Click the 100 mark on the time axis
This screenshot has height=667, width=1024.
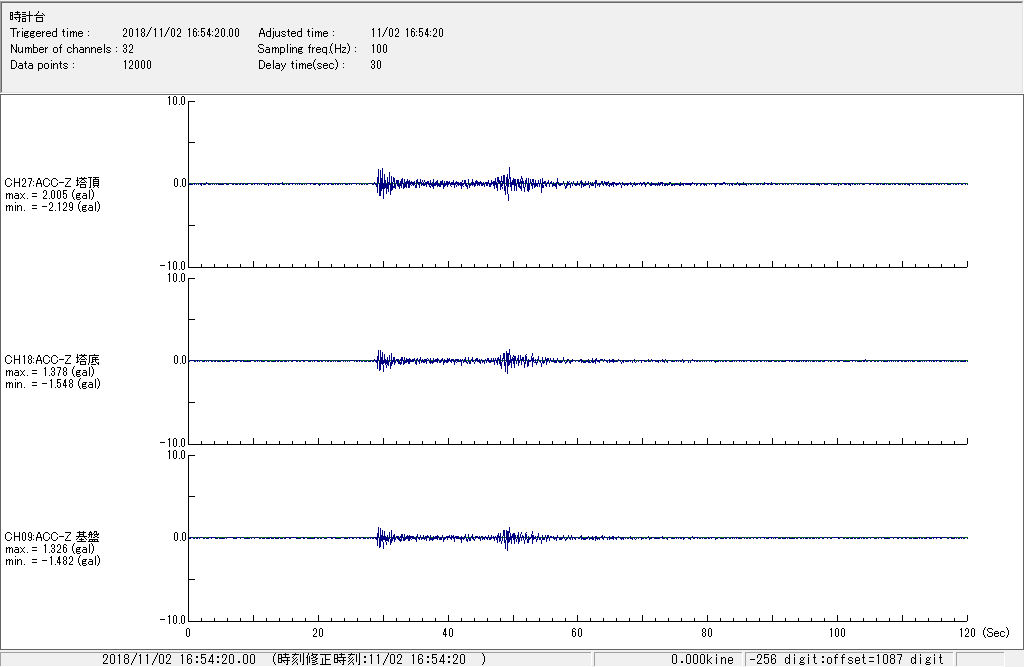click(837, 633)
